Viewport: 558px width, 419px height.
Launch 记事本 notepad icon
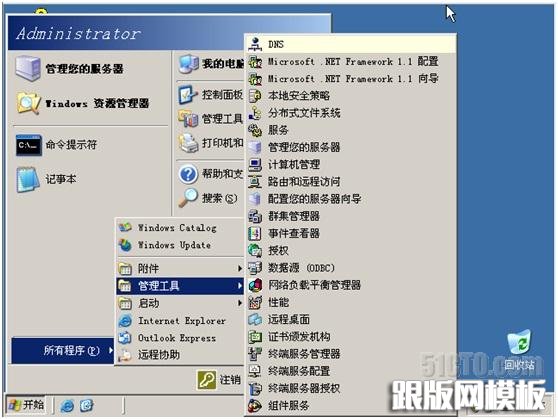click(28, 180)
